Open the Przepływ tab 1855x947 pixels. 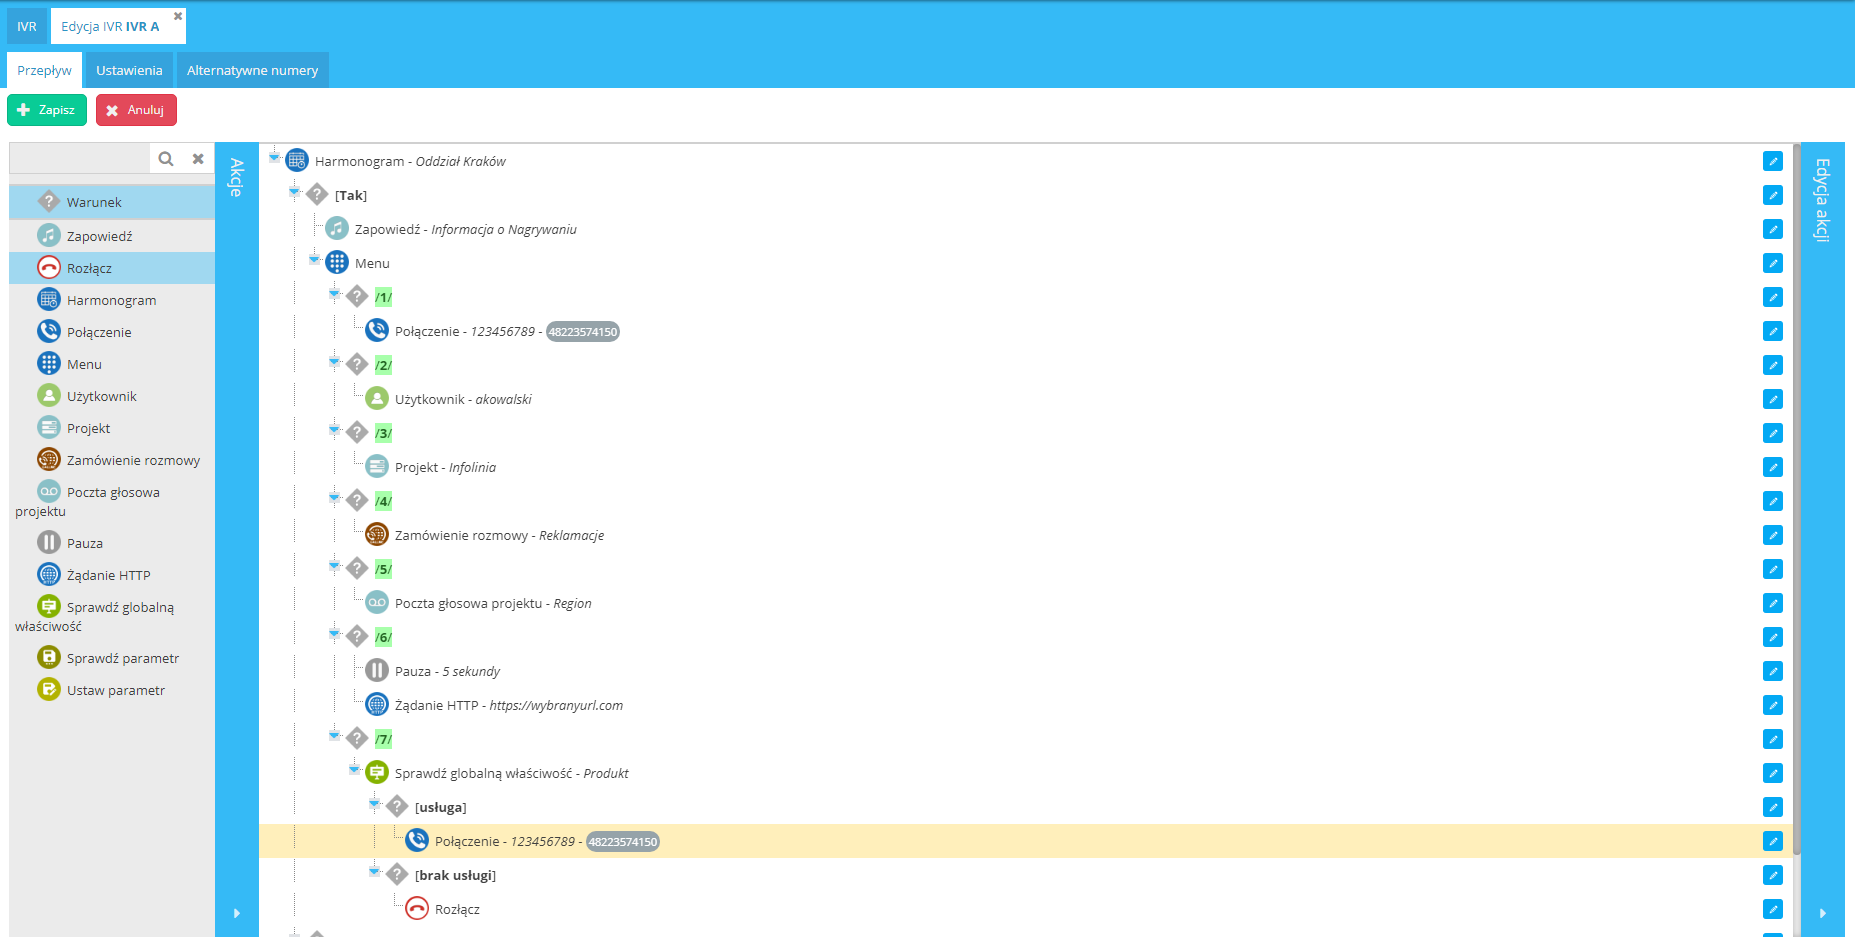pyautogui.click(x=44, y=70)
